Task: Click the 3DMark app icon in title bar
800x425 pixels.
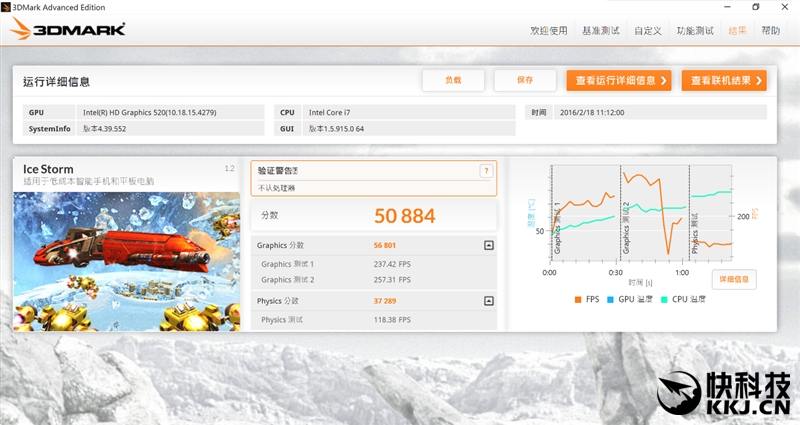Action: (6, 7)
